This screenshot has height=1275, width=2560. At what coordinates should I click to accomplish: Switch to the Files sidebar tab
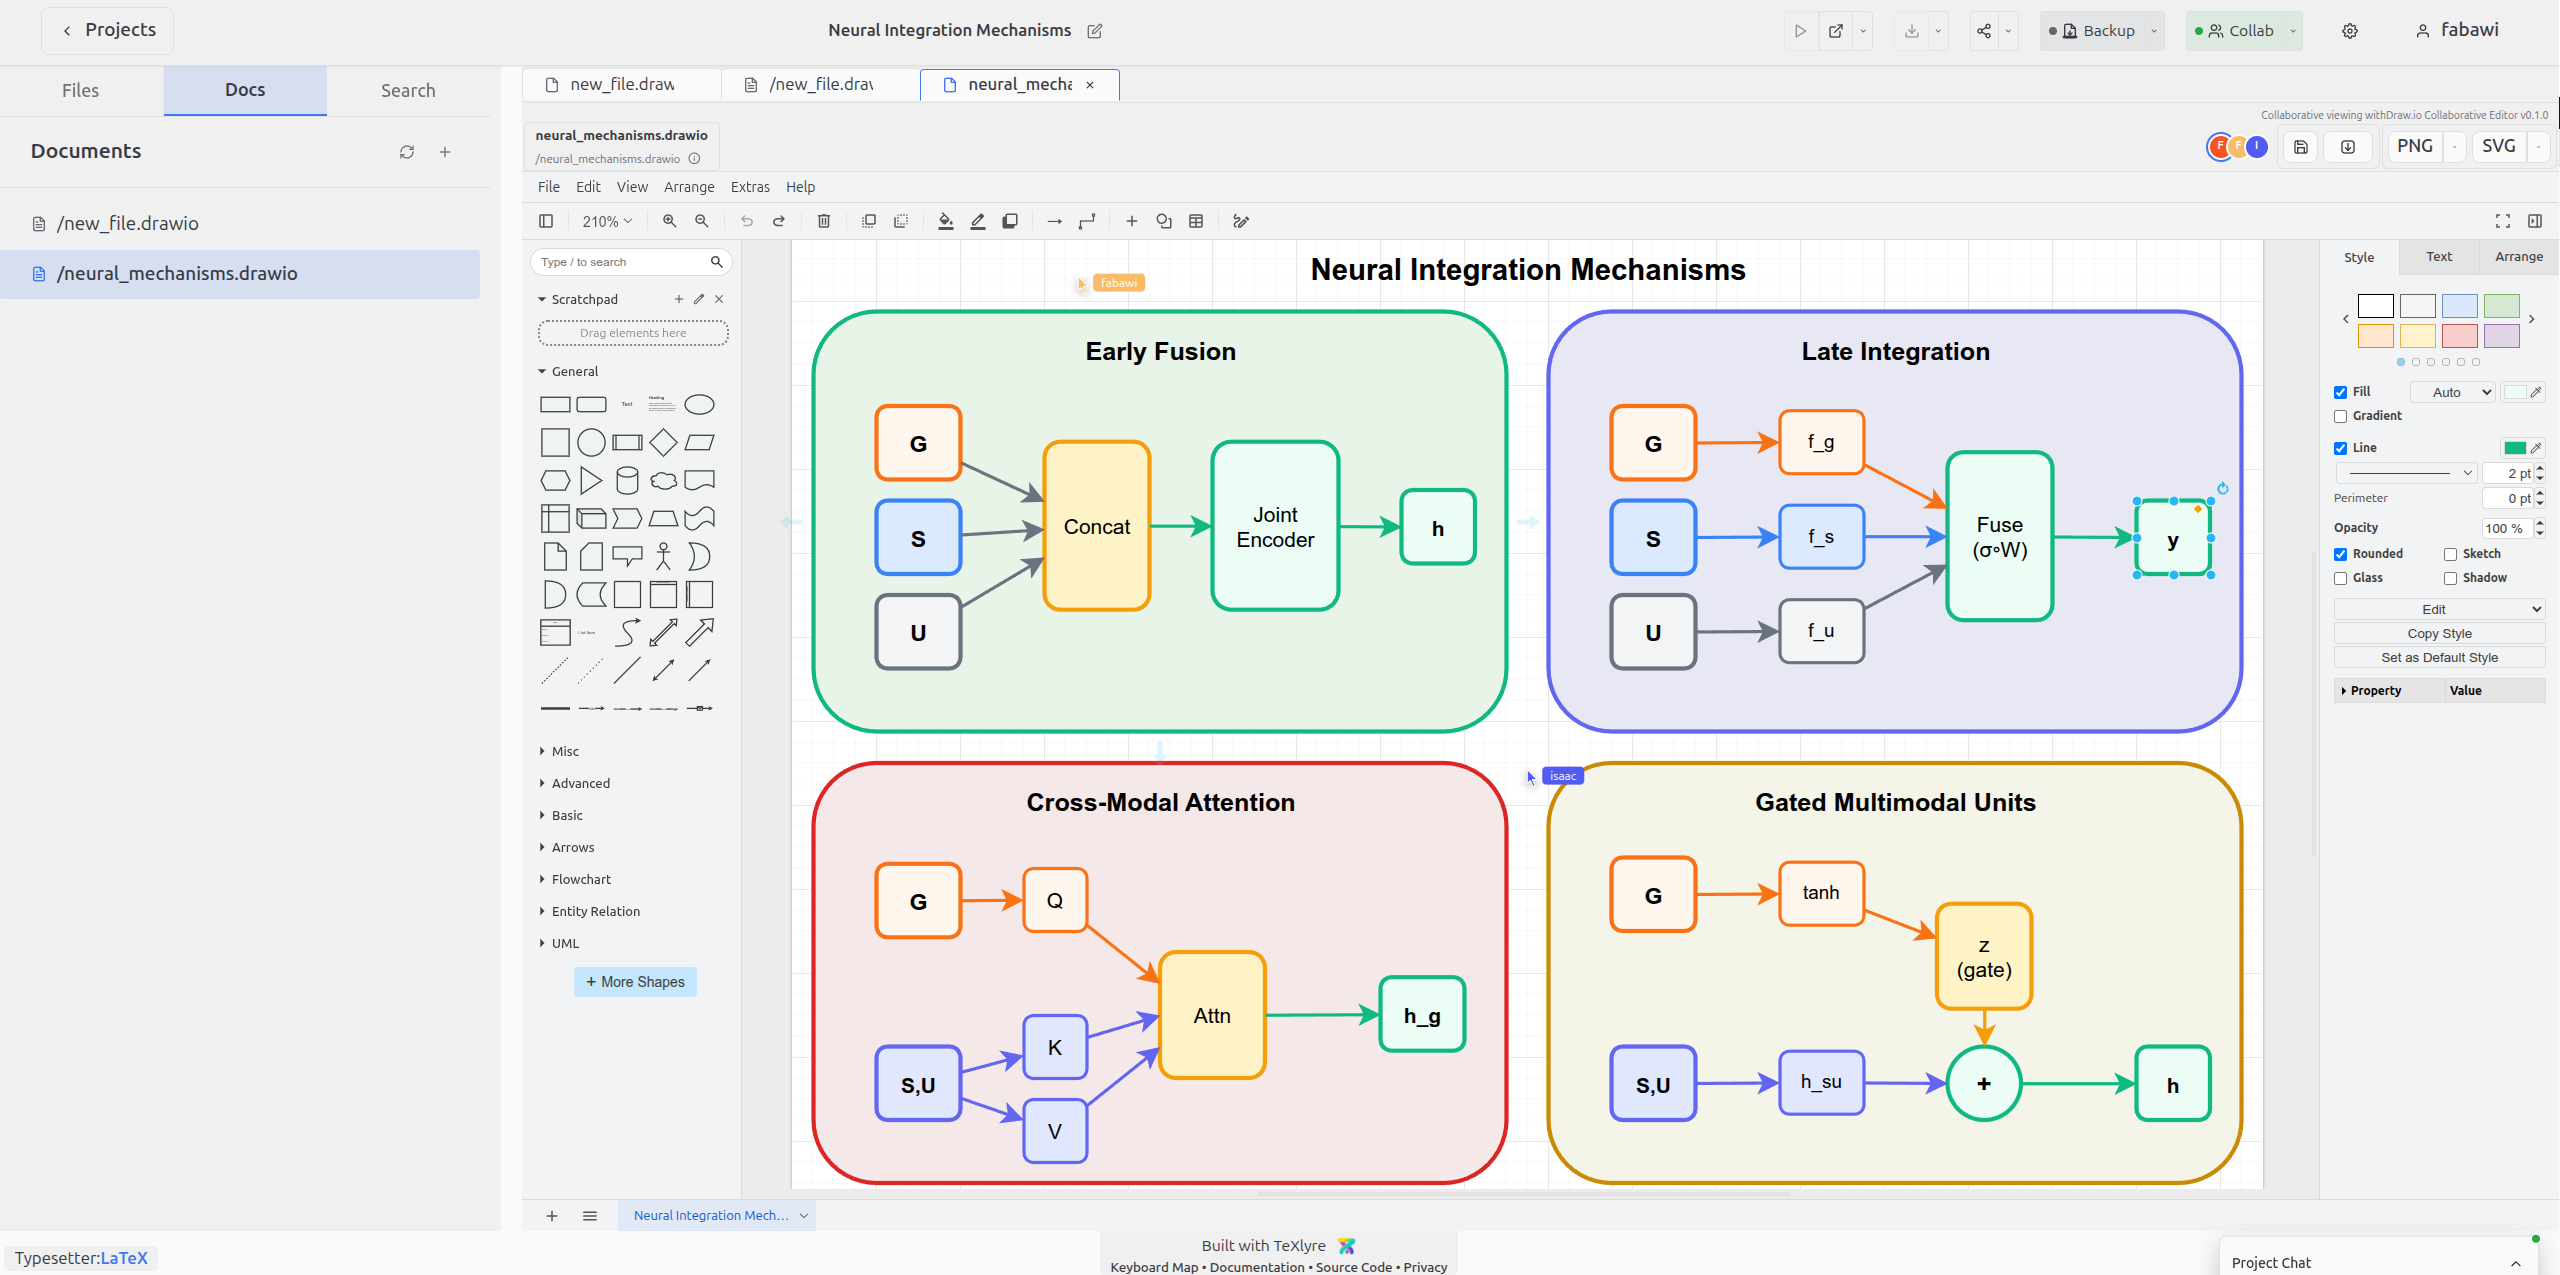tap(81, 91)
